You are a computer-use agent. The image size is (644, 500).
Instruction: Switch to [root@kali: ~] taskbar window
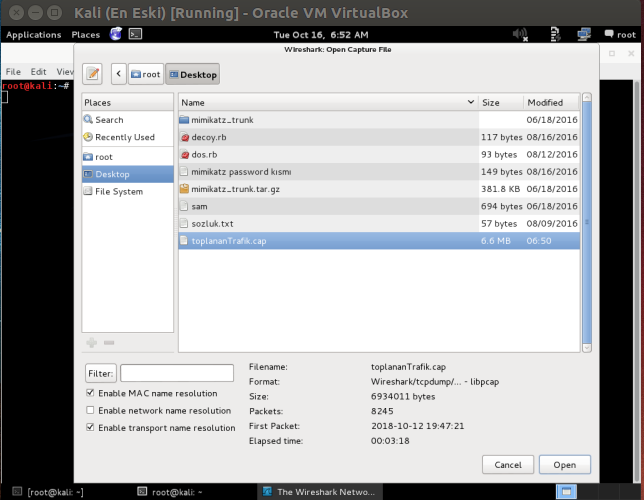pos(48,492)
